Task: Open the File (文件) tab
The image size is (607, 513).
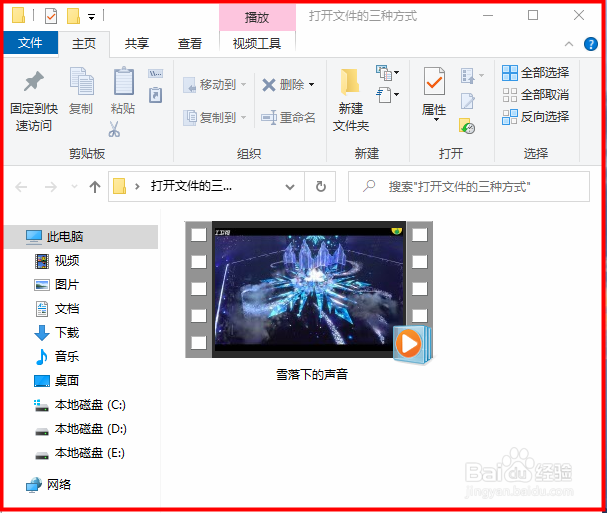Action: (30, 43)
